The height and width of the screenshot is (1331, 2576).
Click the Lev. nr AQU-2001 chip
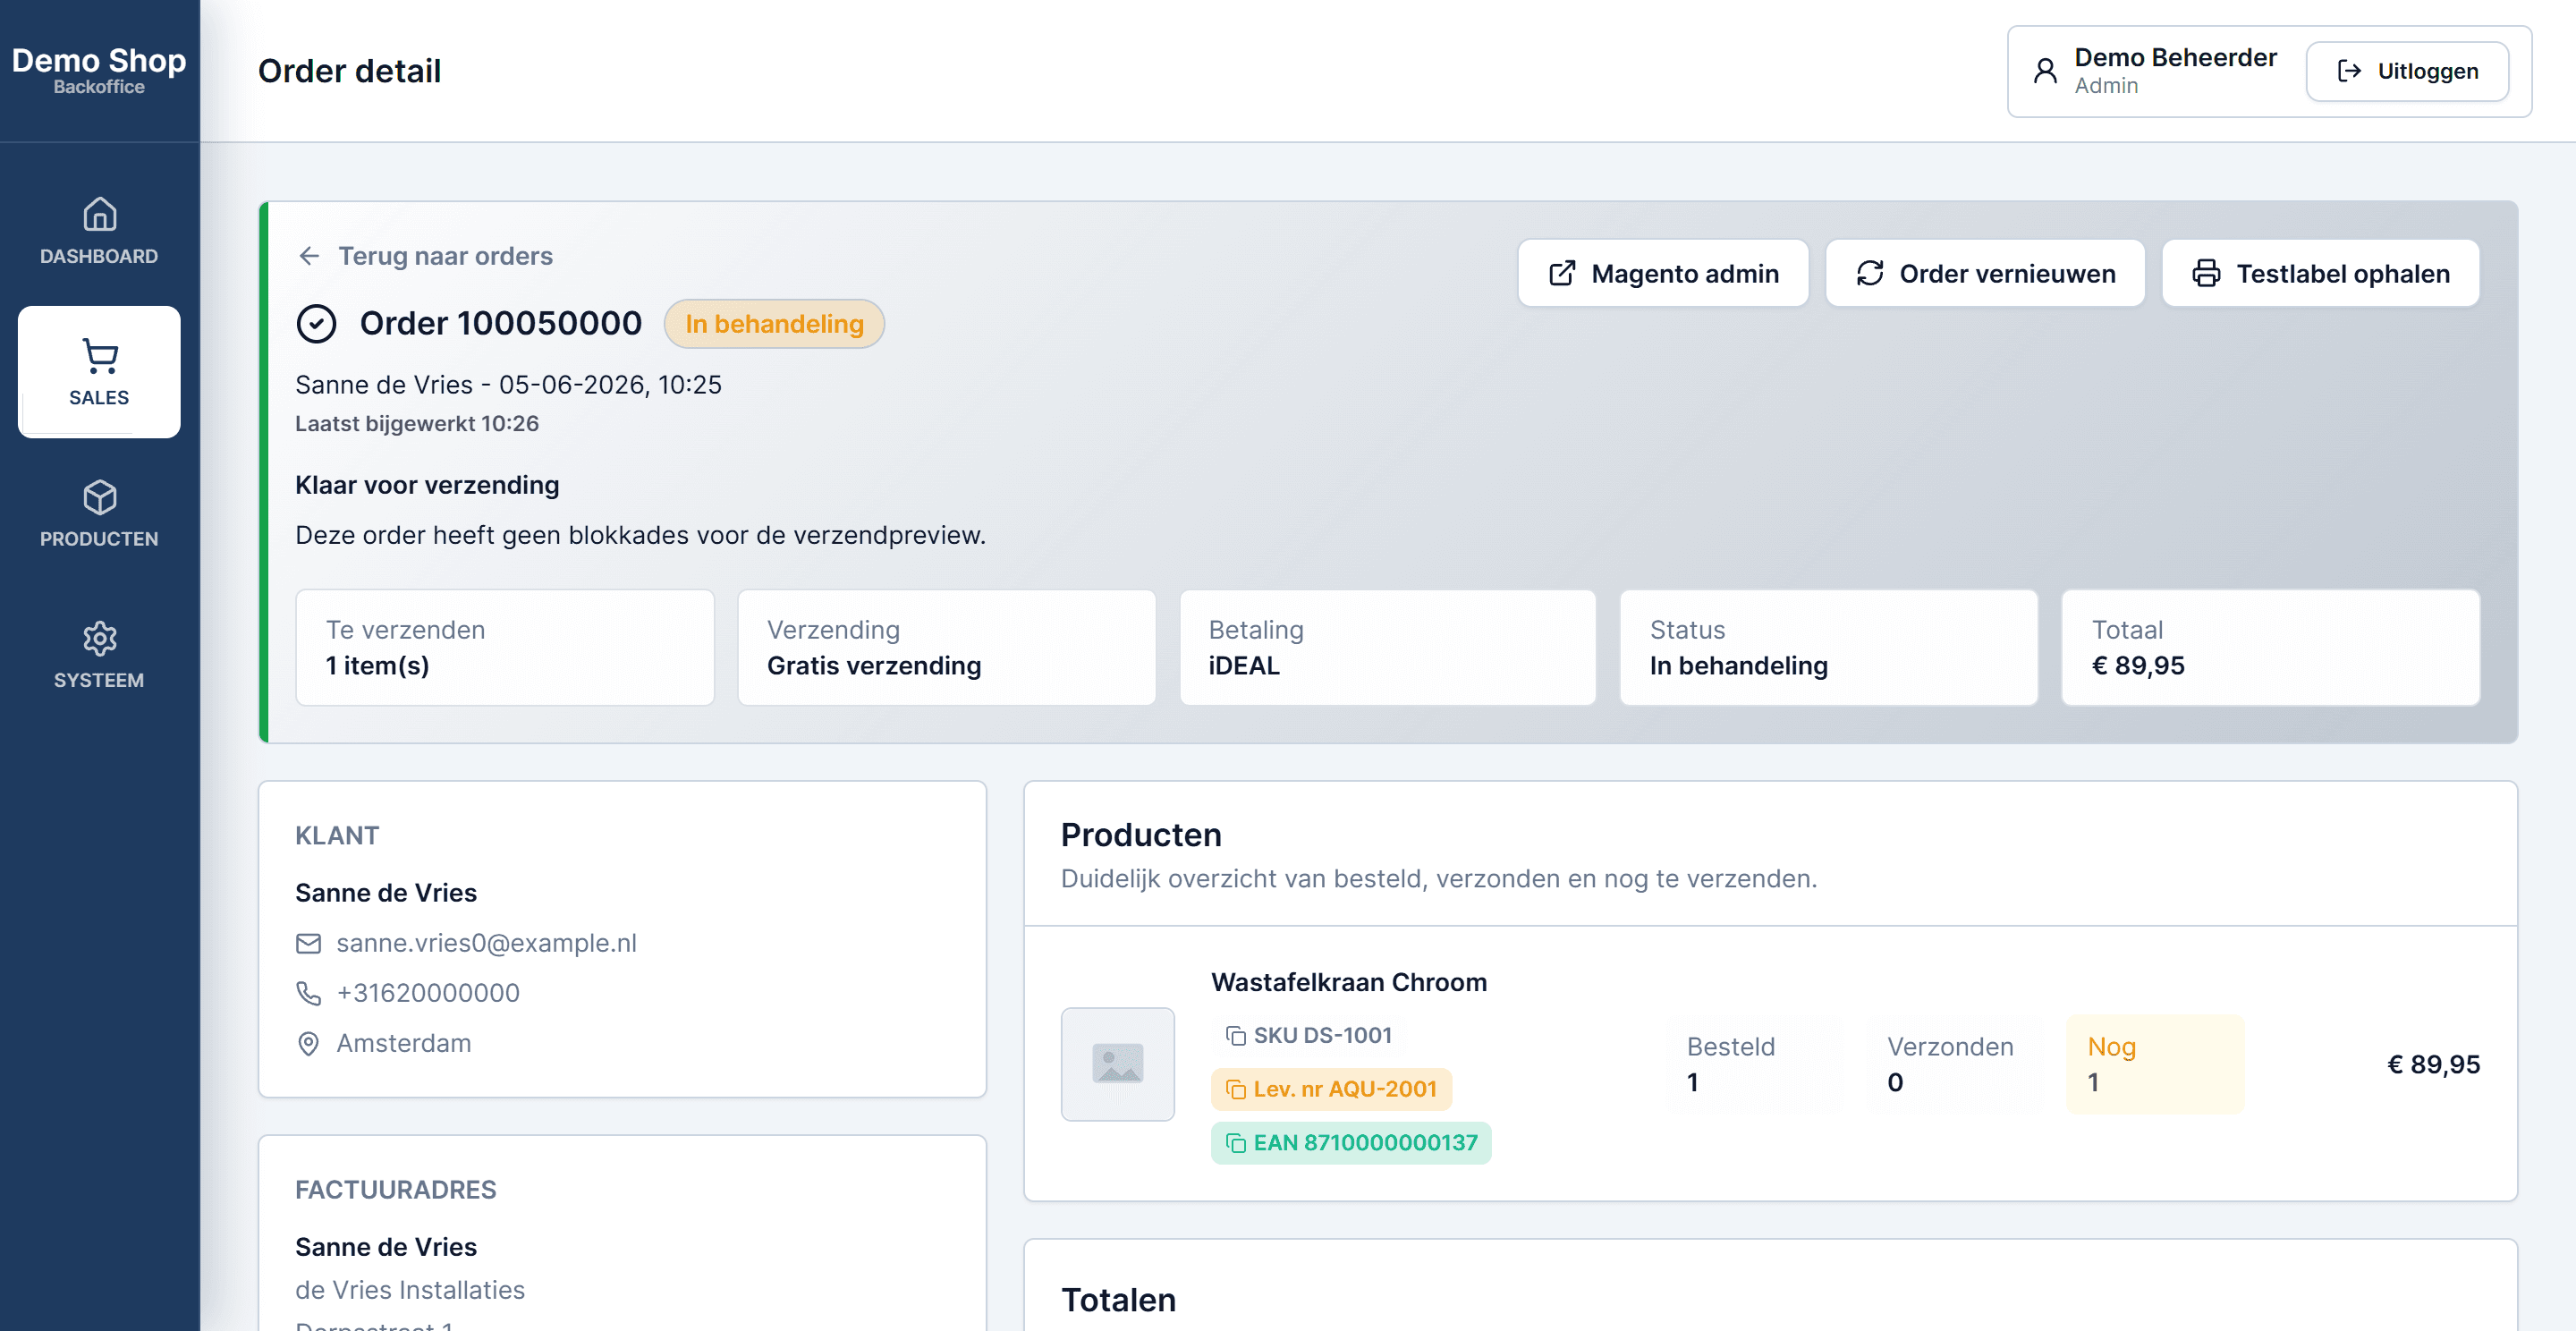coord(1331,1089)
